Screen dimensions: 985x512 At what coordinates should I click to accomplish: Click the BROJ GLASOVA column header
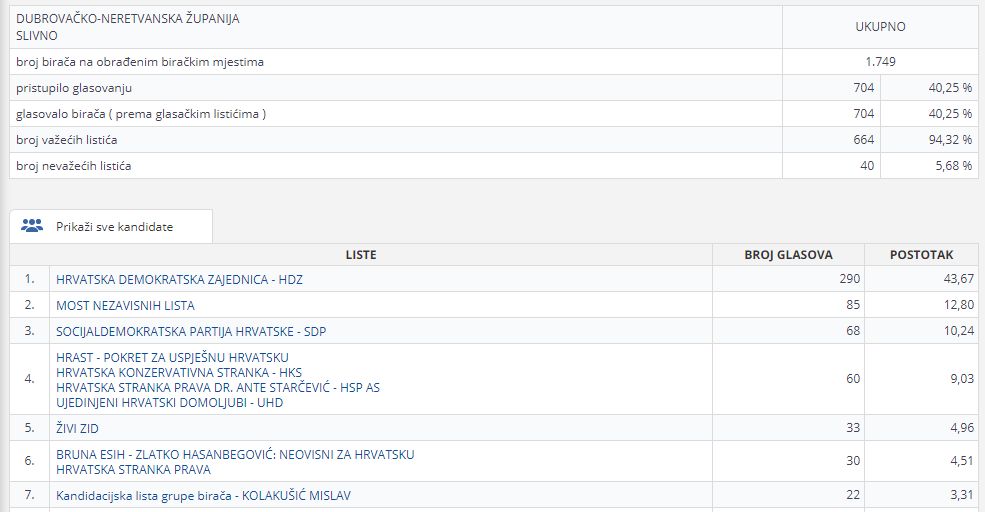788,255
